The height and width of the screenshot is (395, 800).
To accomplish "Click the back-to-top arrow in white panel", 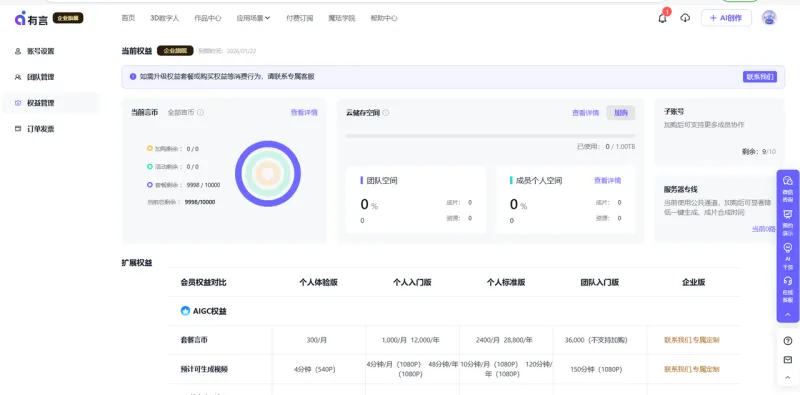I will [788, 378].
